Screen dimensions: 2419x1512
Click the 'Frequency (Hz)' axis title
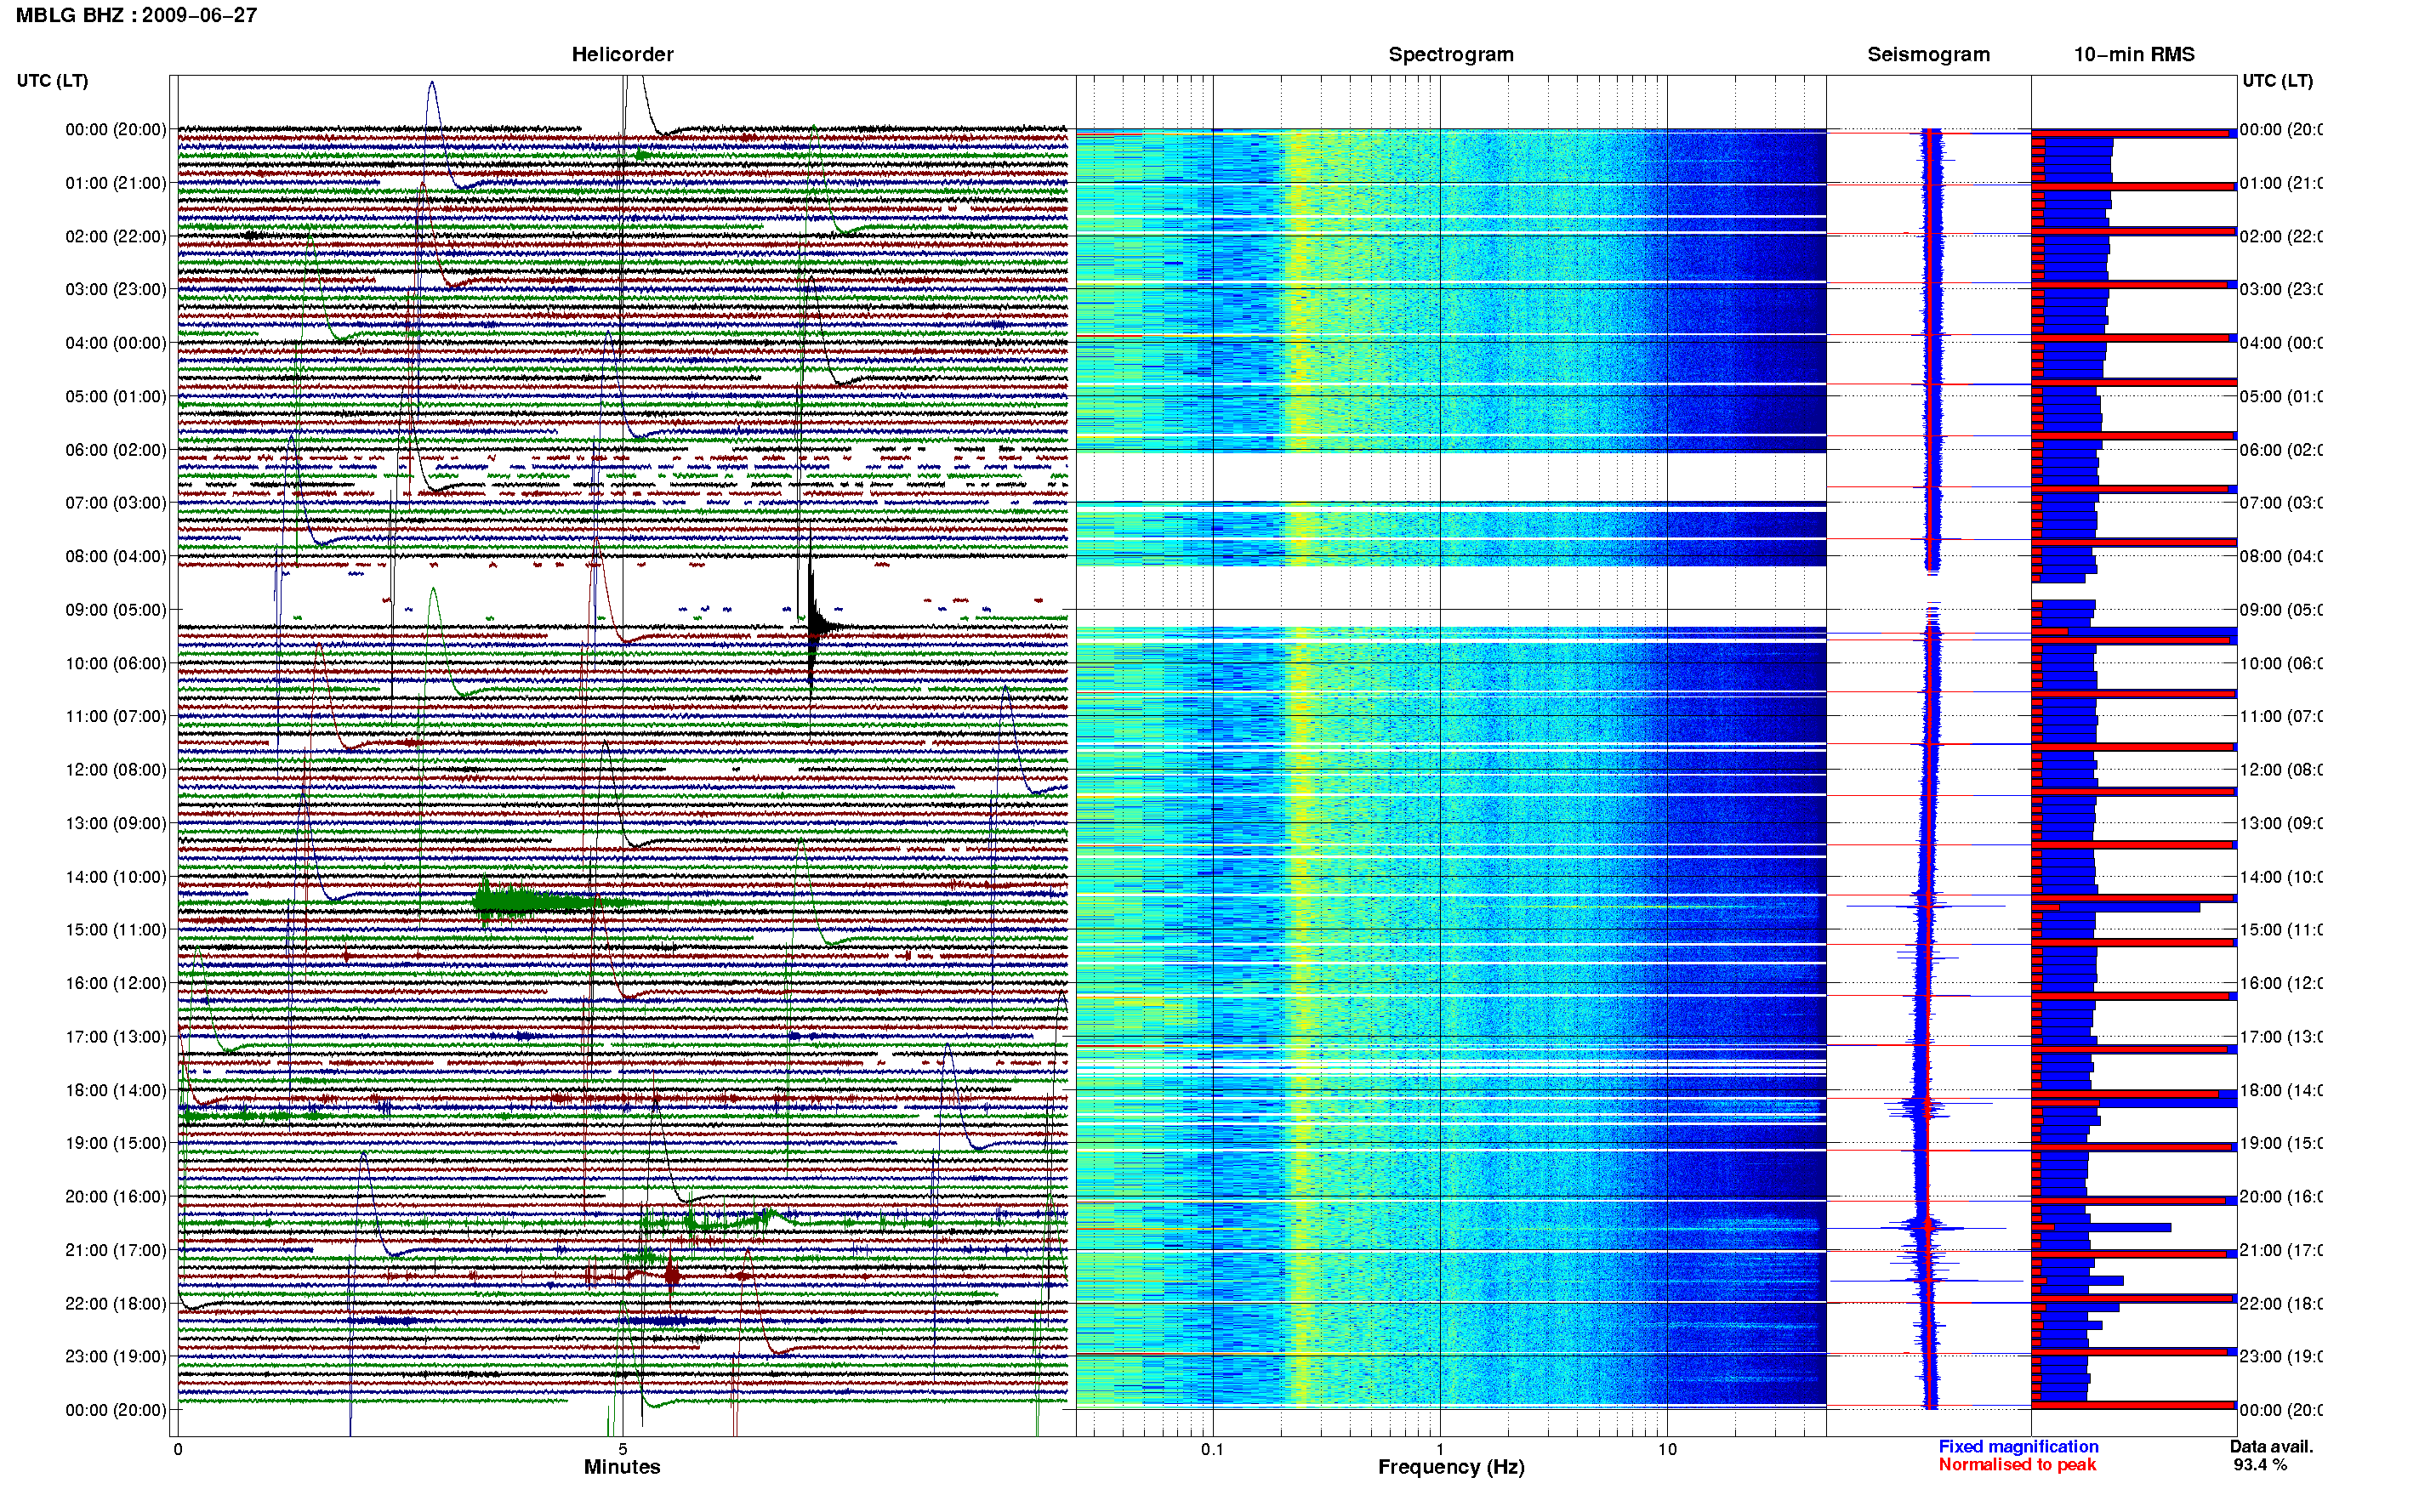tap(1451, 1467)
